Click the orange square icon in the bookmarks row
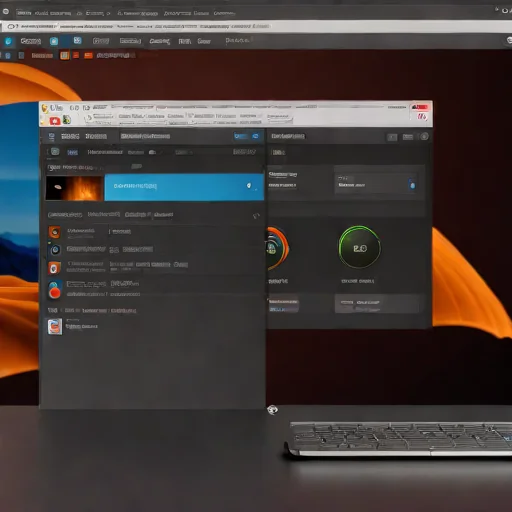 [64, 55]
